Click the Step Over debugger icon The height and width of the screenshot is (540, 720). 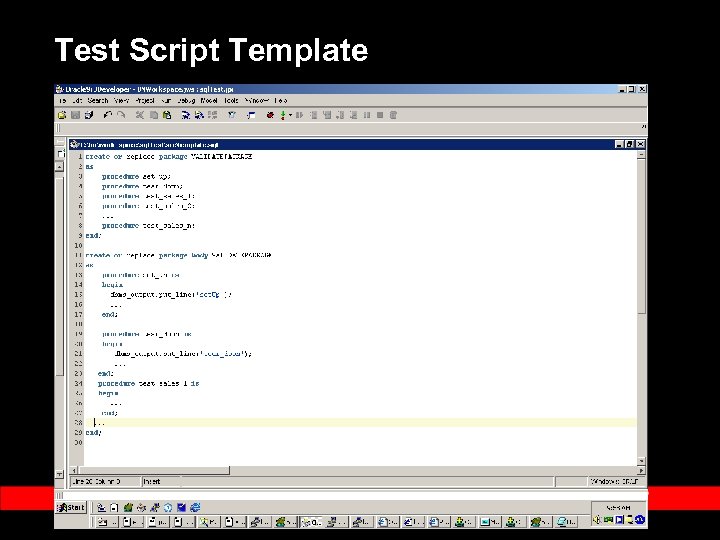click(x=314, y=115)
